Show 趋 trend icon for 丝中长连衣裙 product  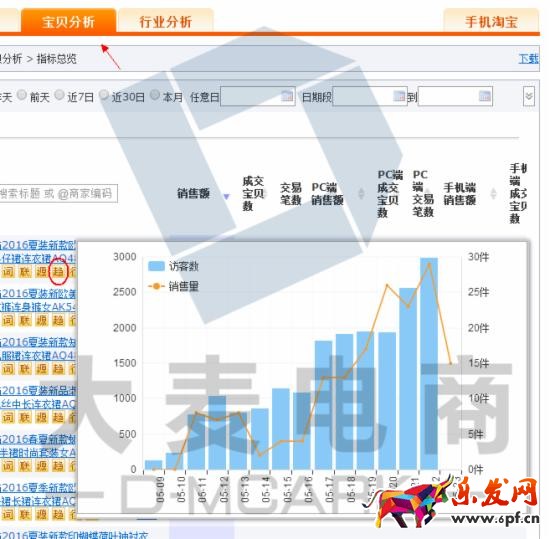(58, 417)
